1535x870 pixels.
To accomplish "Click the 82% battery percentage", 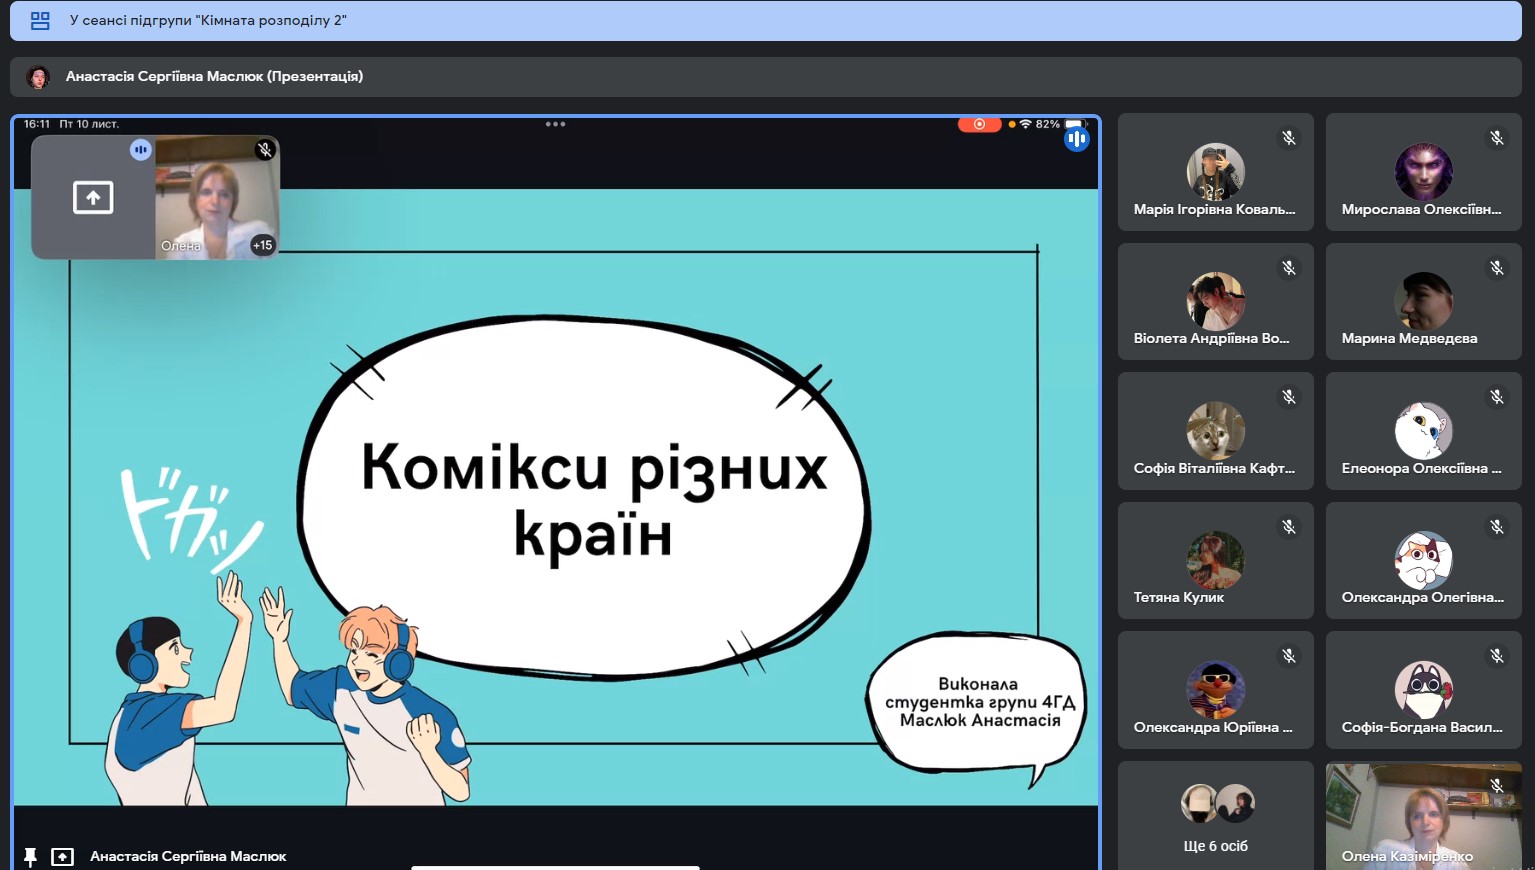I will [1048, 124].
